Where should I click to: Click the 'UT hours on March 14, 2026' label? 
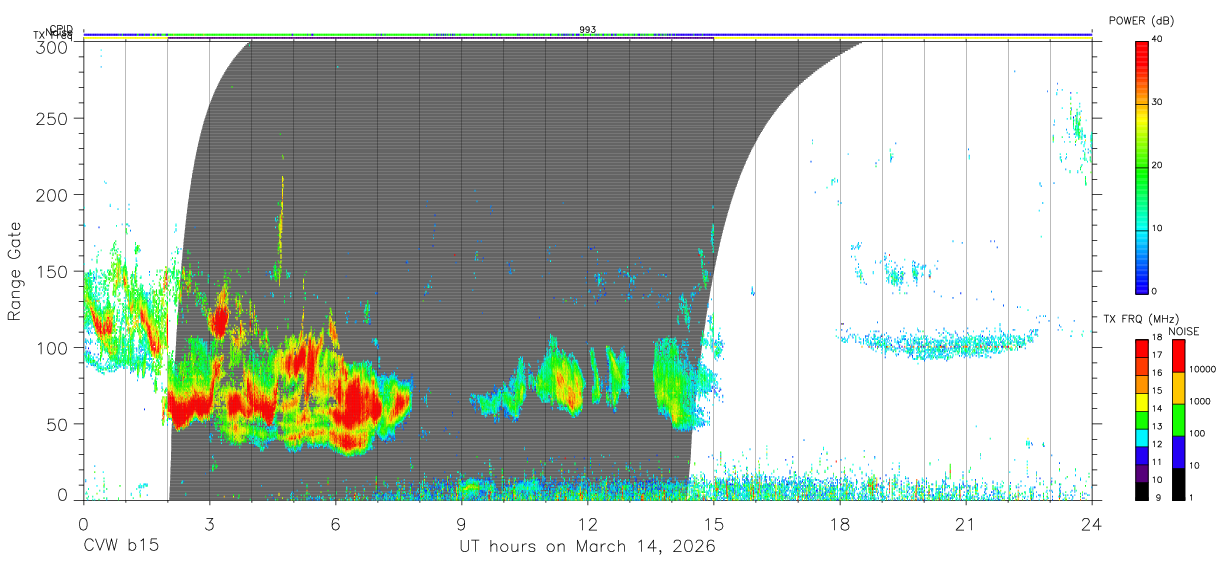[587, 546]
